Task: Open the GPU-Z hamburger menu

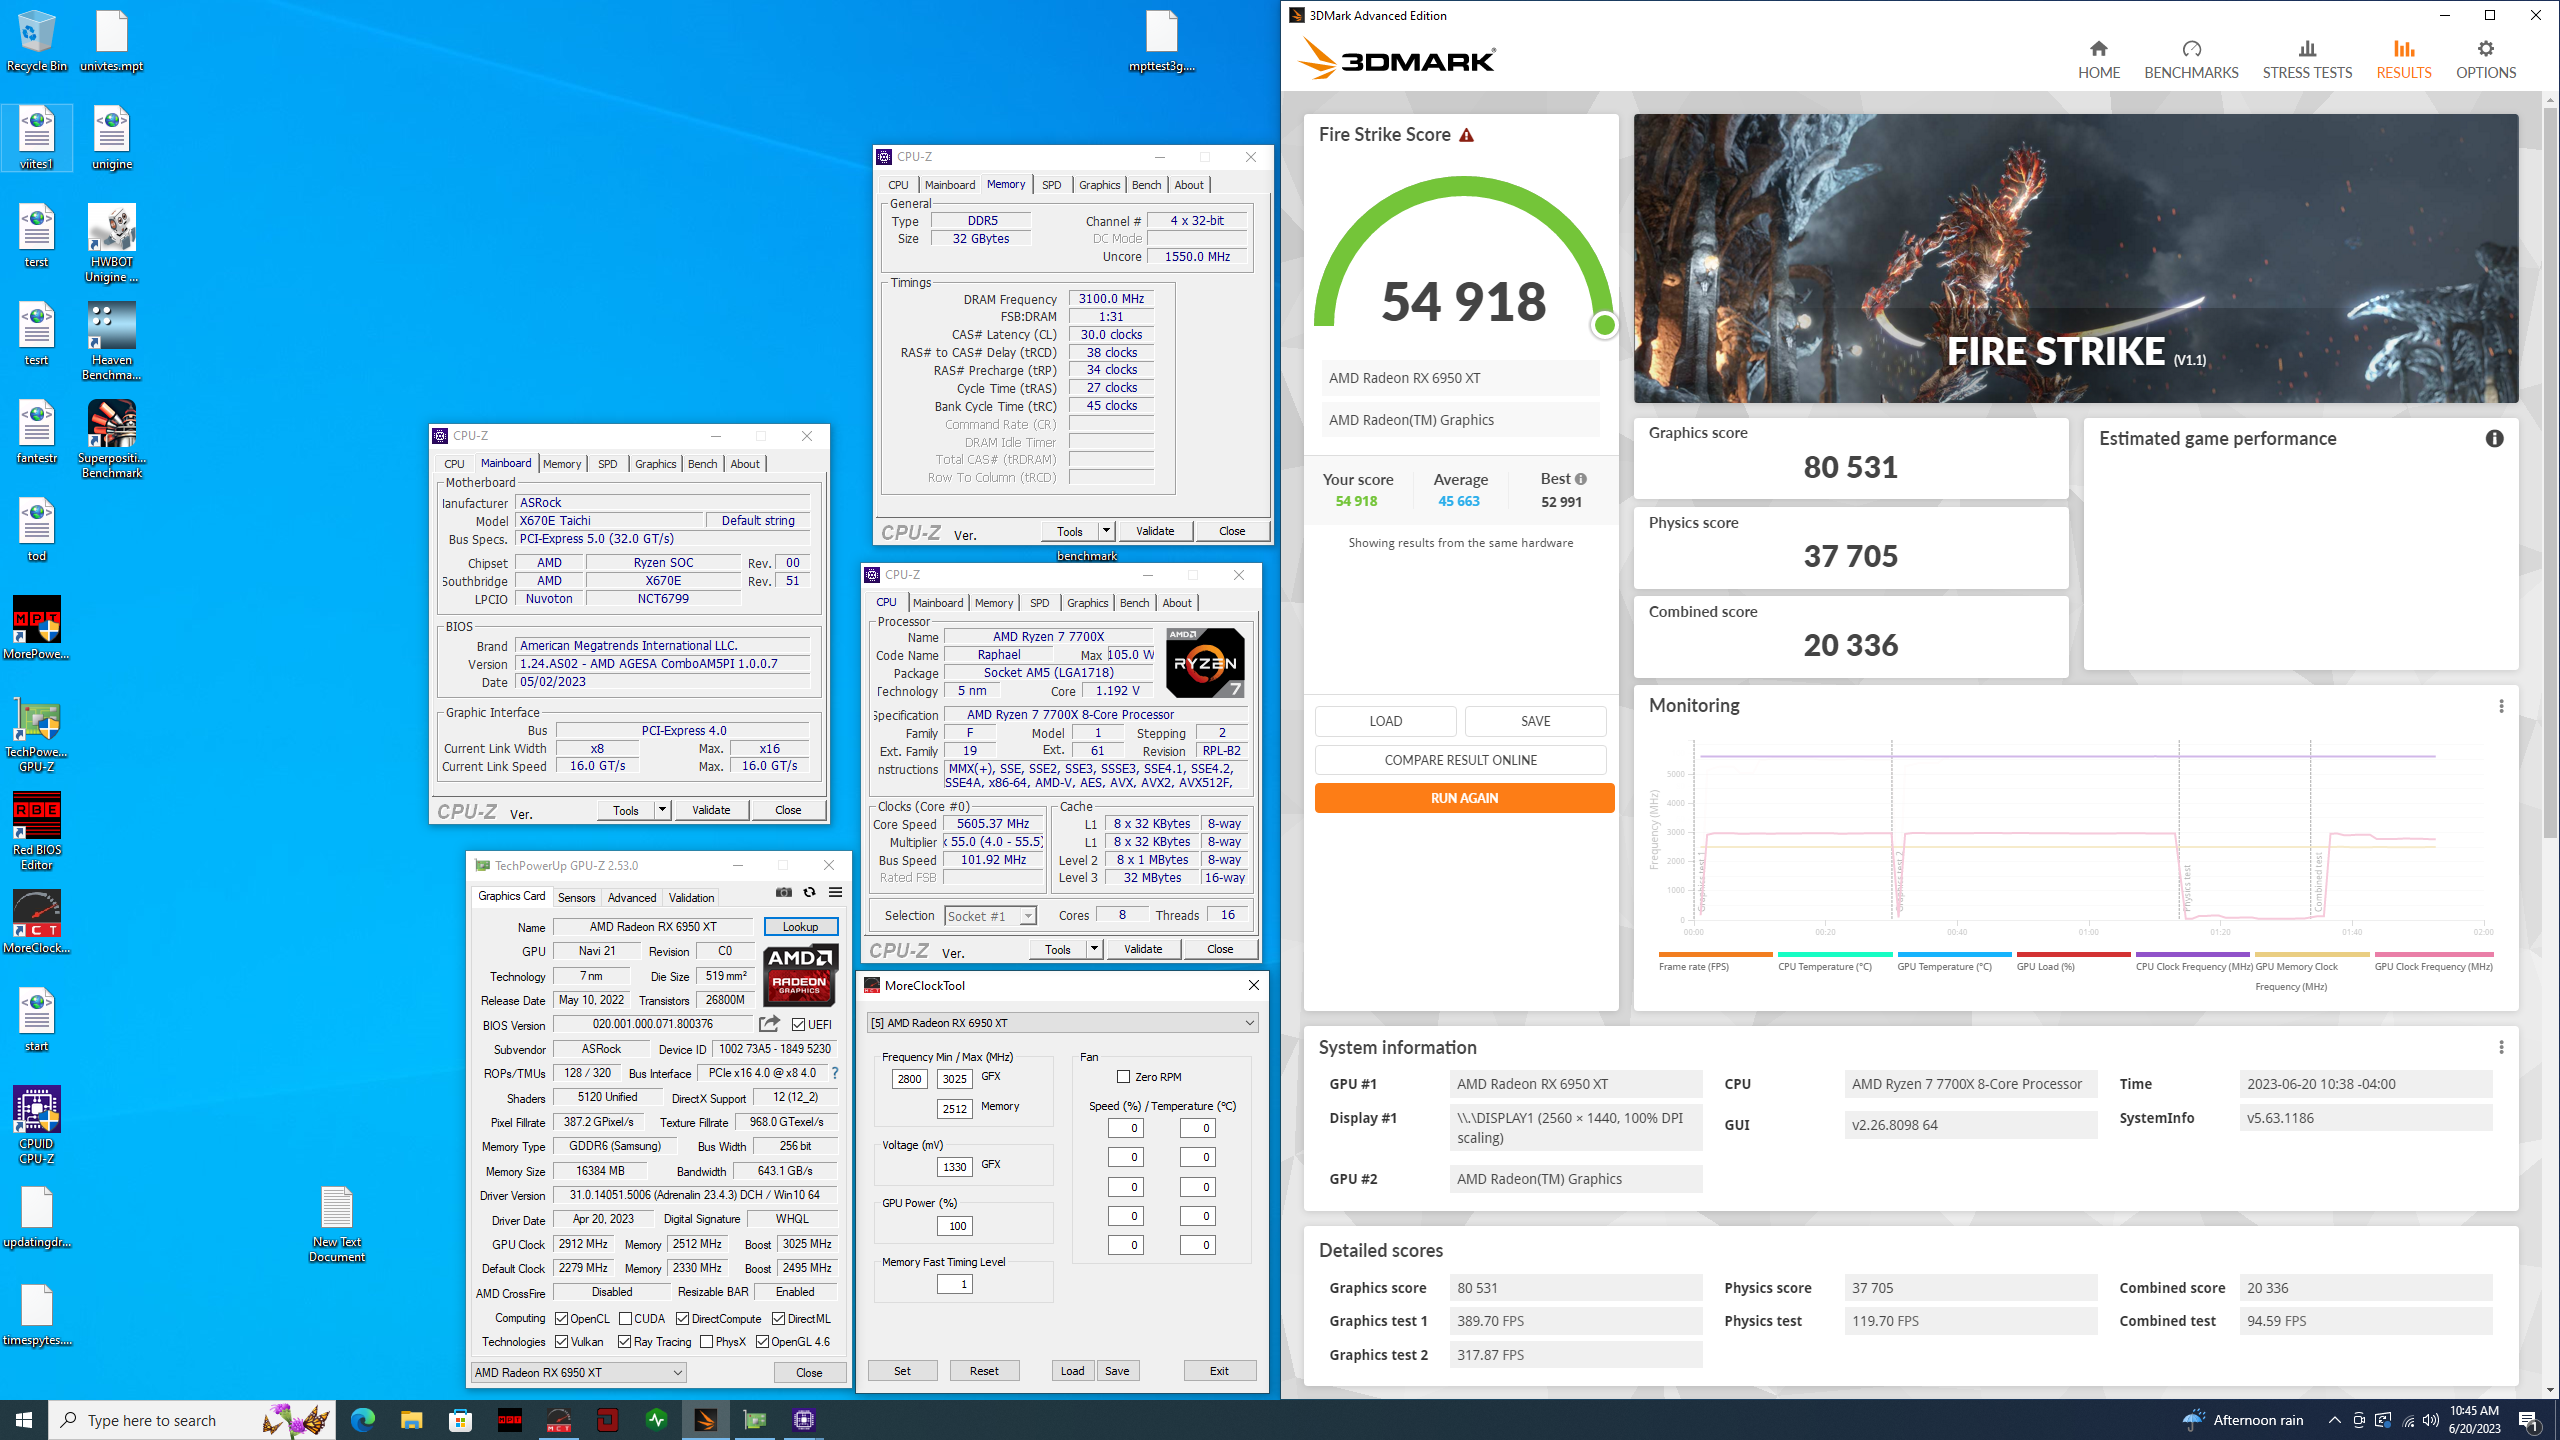Action: [836, 892]
